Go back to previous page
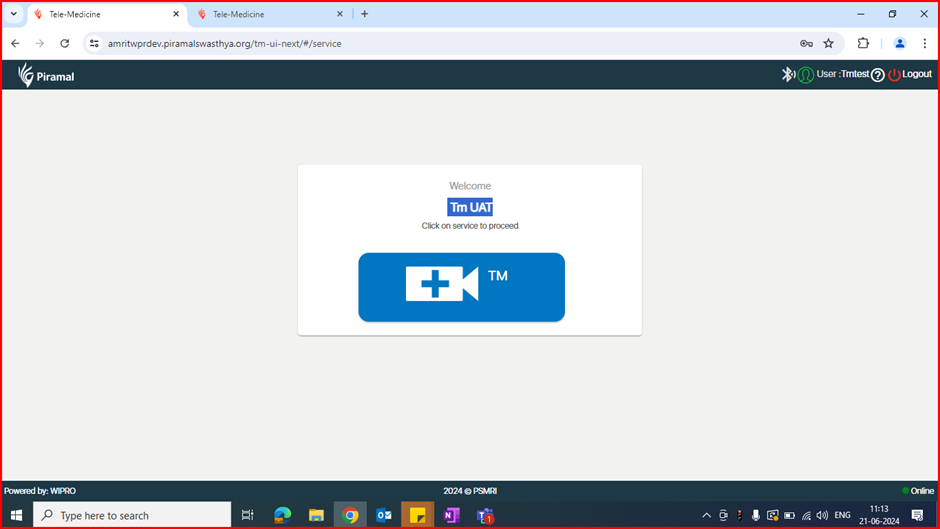Viewport: 940px width, 529px height. (x=16, y=43)
